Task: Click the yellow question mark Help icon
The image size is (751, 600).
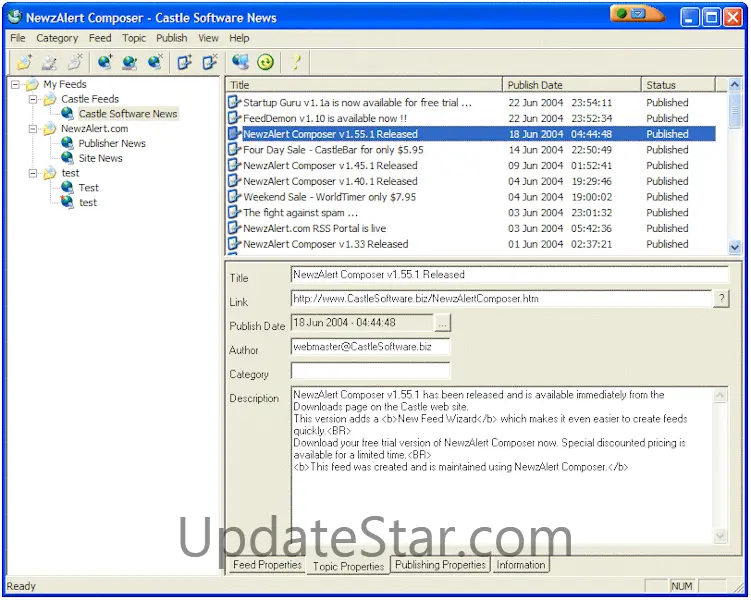Action: click(x=296, y=62)
